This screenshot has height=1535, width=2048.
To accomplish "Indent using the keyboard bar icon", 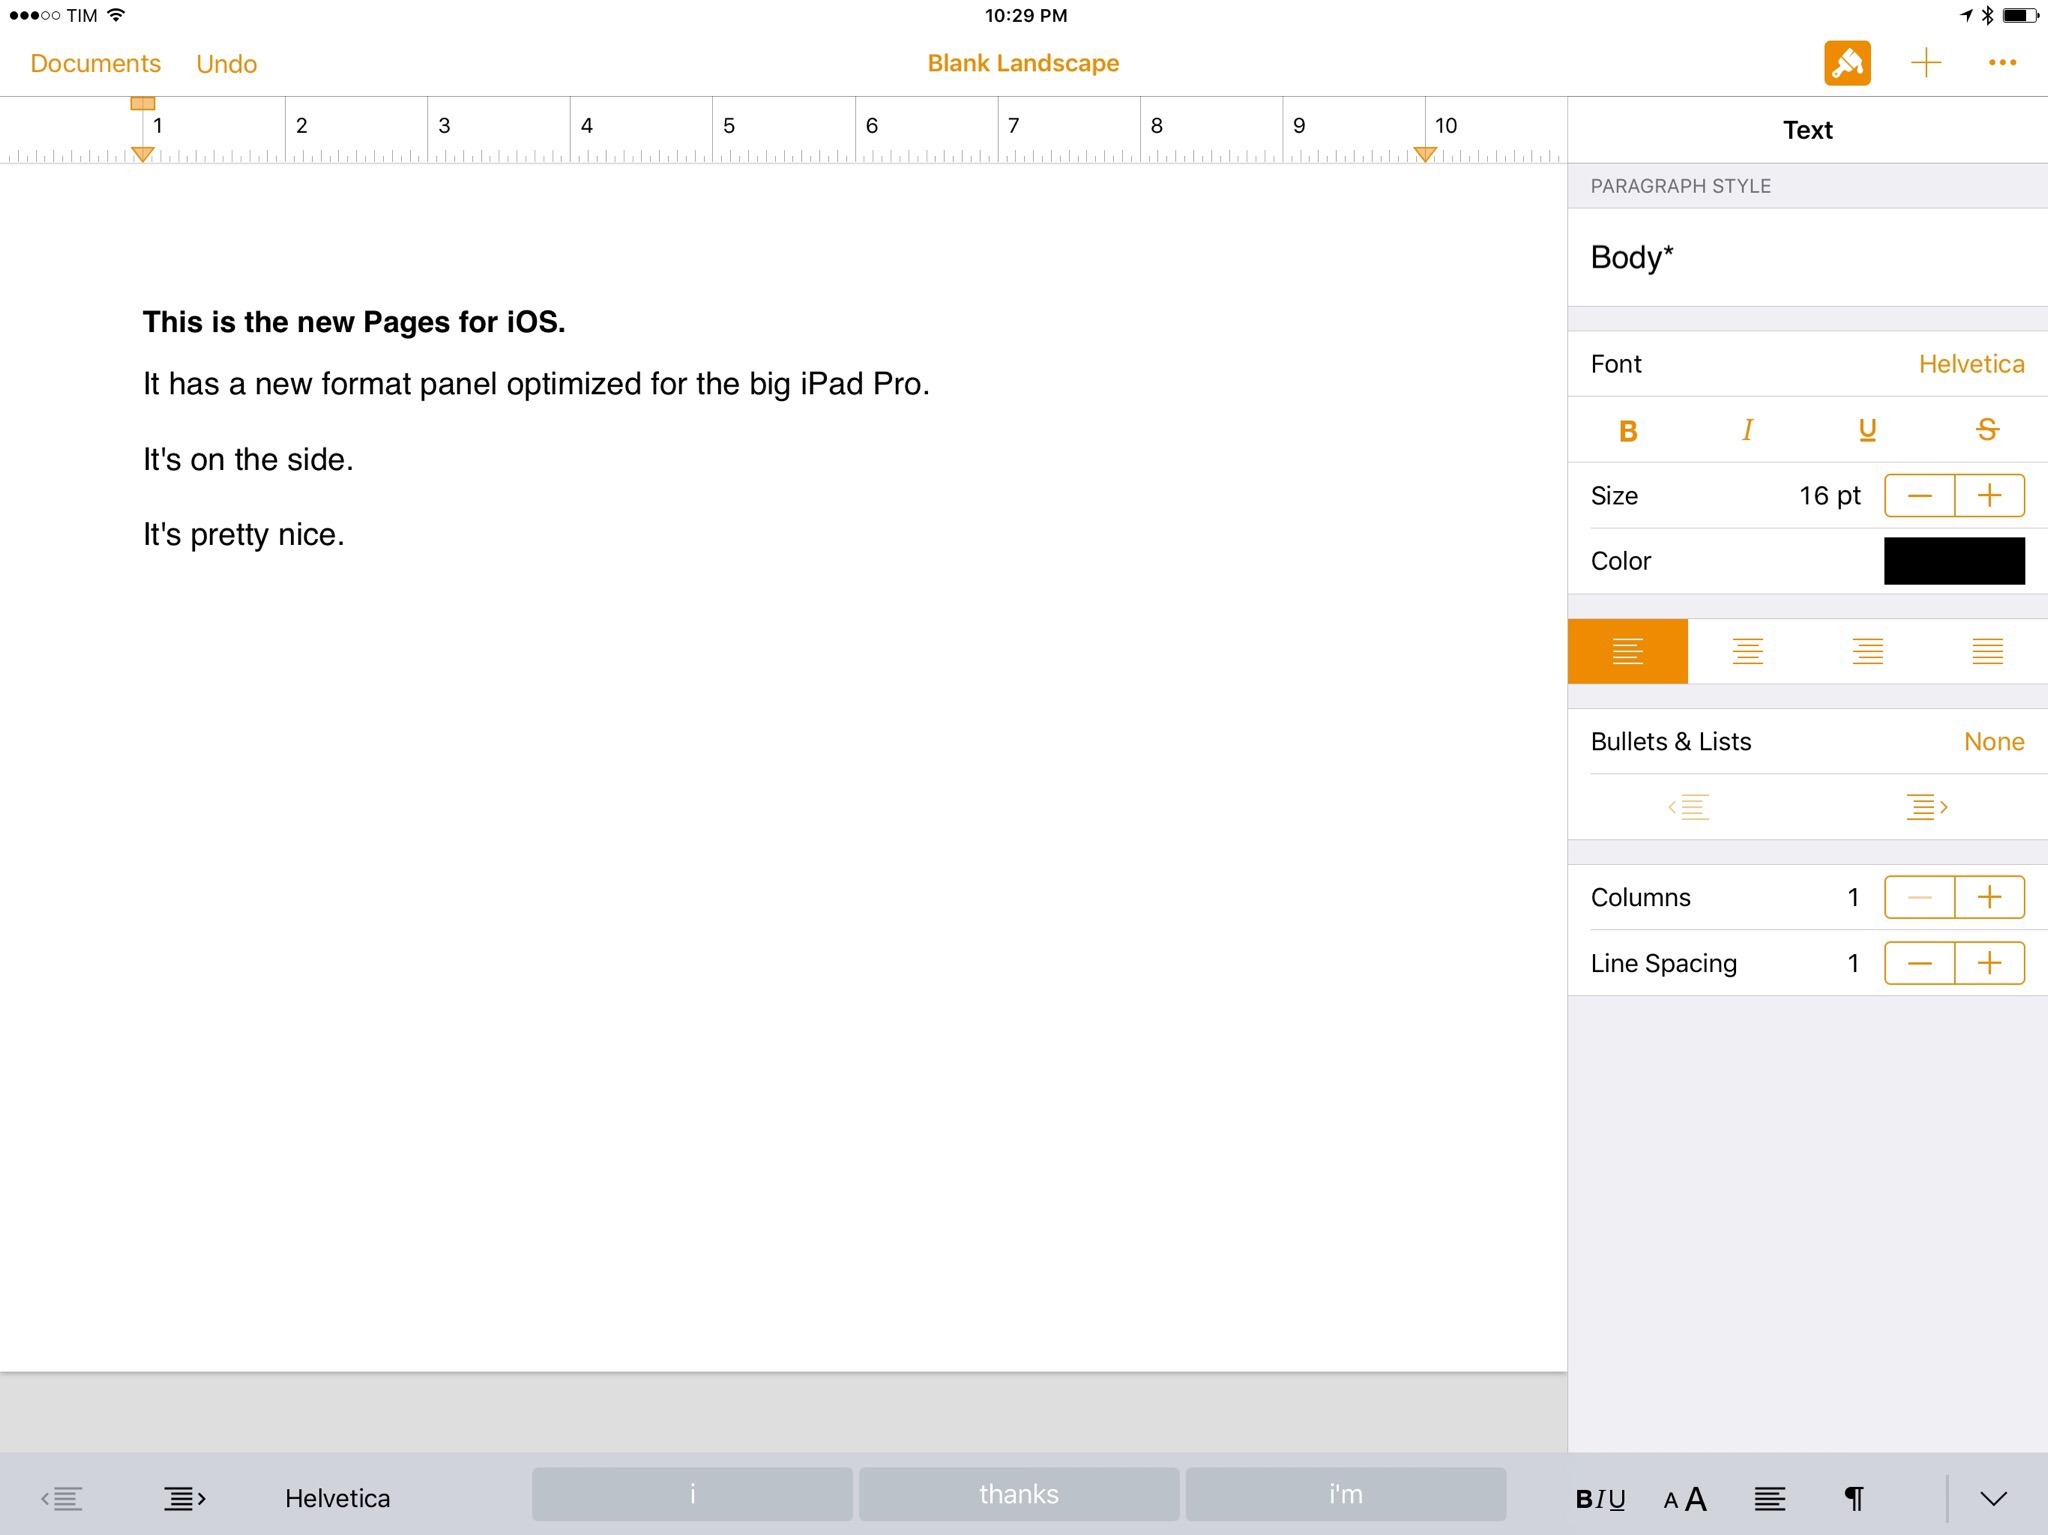I will (185, 1499).
